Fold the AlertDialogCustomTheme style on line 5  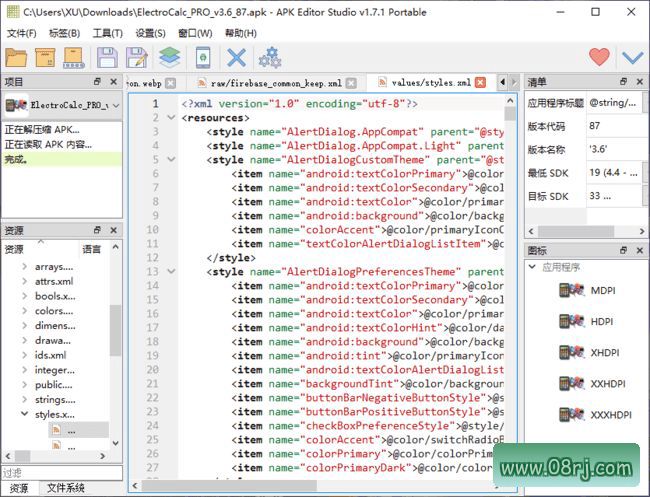pos(171,160)
